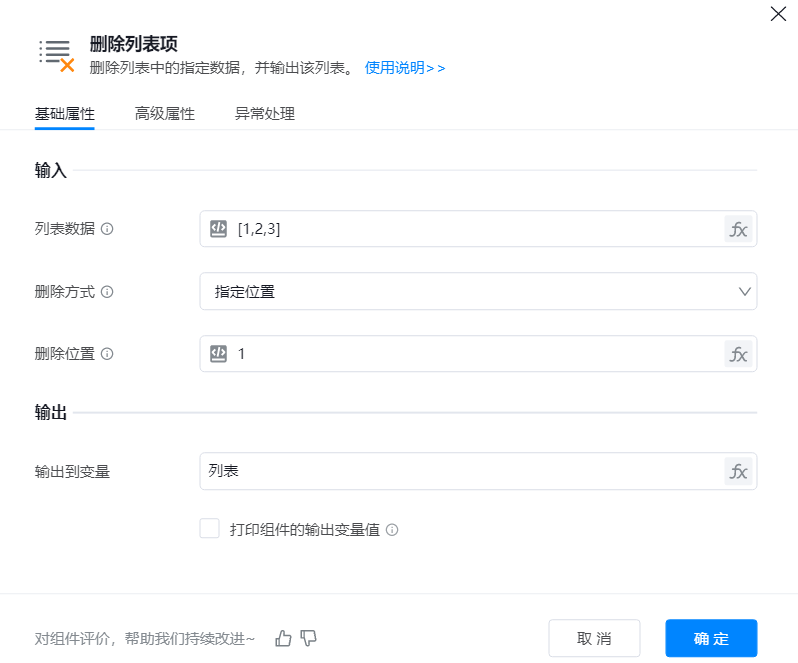
Task: Click info icon next to 删除位置
Action: pyautogui.click(x=107, y=354)
